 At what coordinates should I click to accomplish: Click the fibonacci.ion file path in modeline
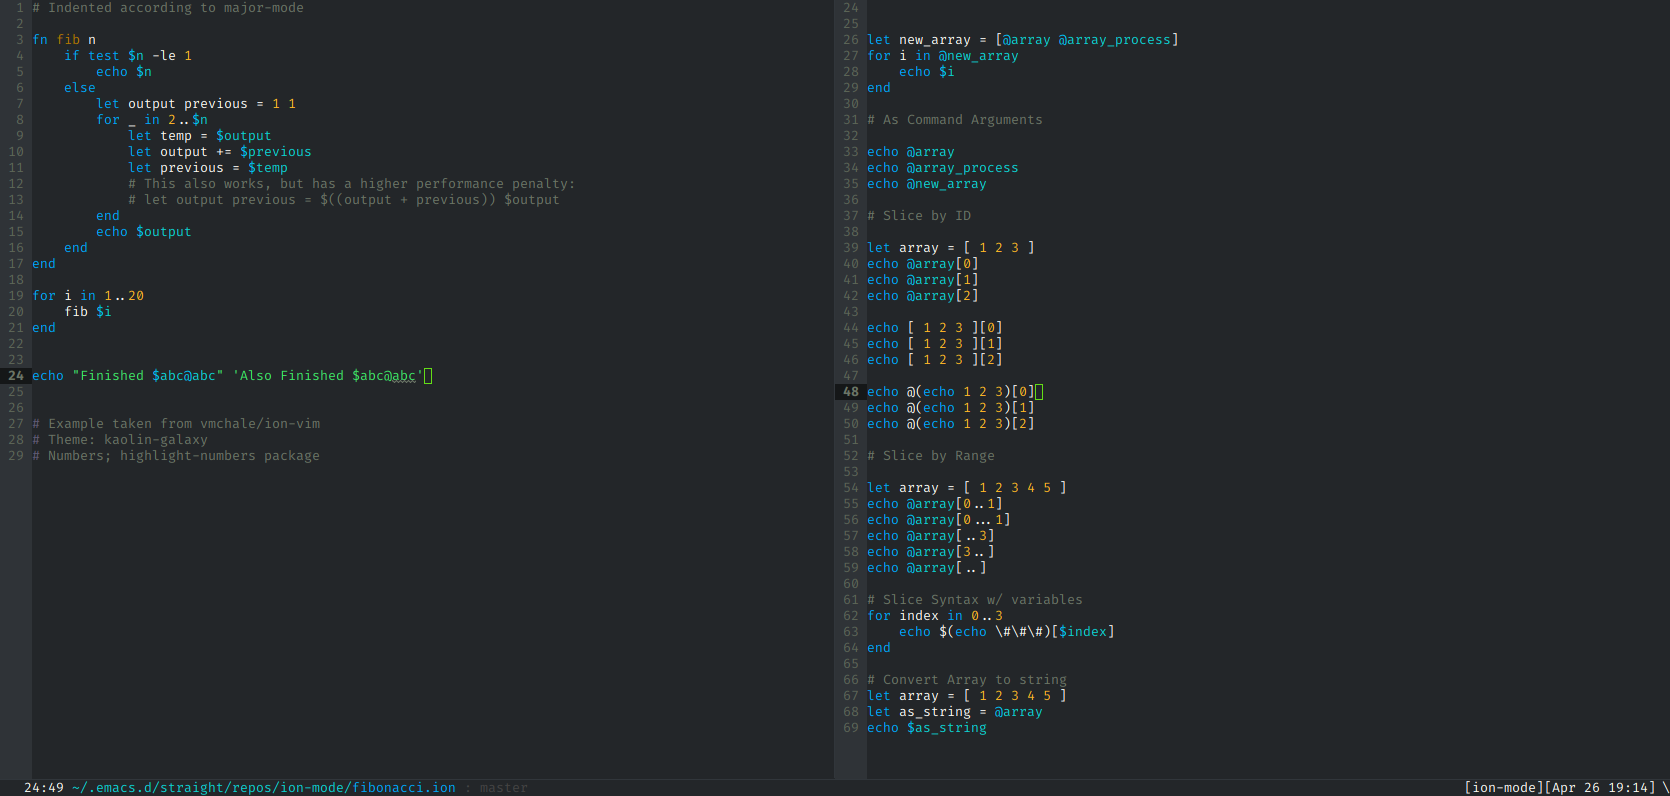tap(264, 788)
